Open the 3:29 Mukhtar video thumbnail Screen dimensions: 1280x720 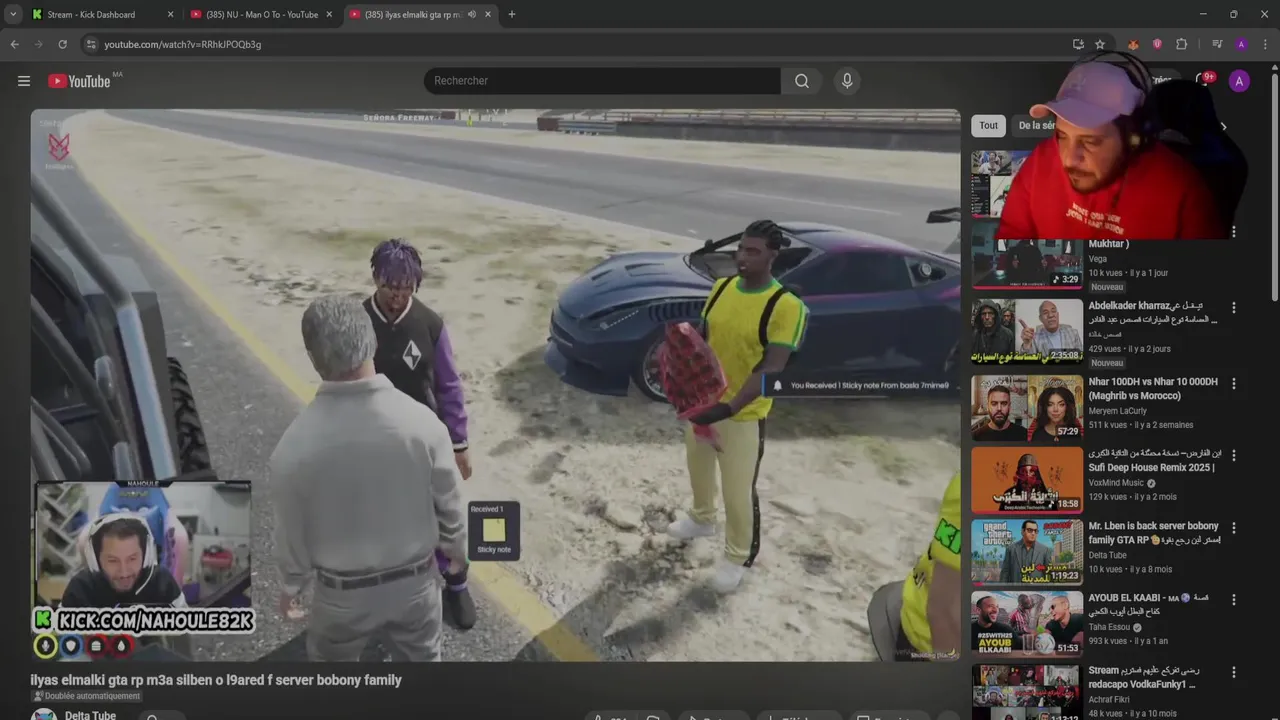pos(1027,257)
